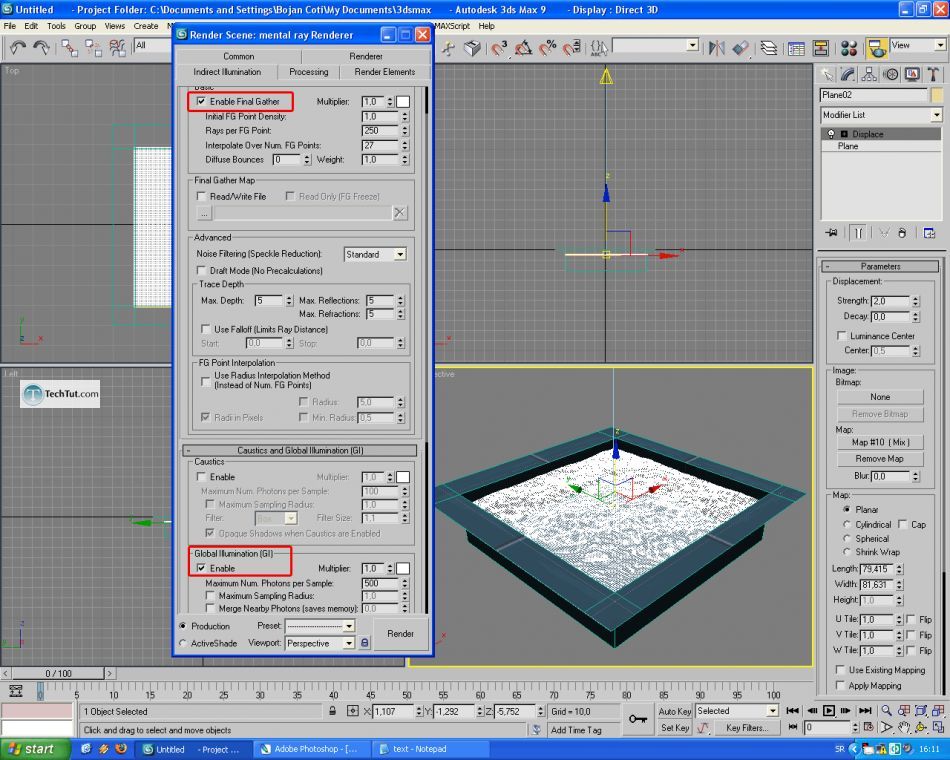Click the bitmap None button
Viewport: 950px width, 760px height.
[880, 397]
